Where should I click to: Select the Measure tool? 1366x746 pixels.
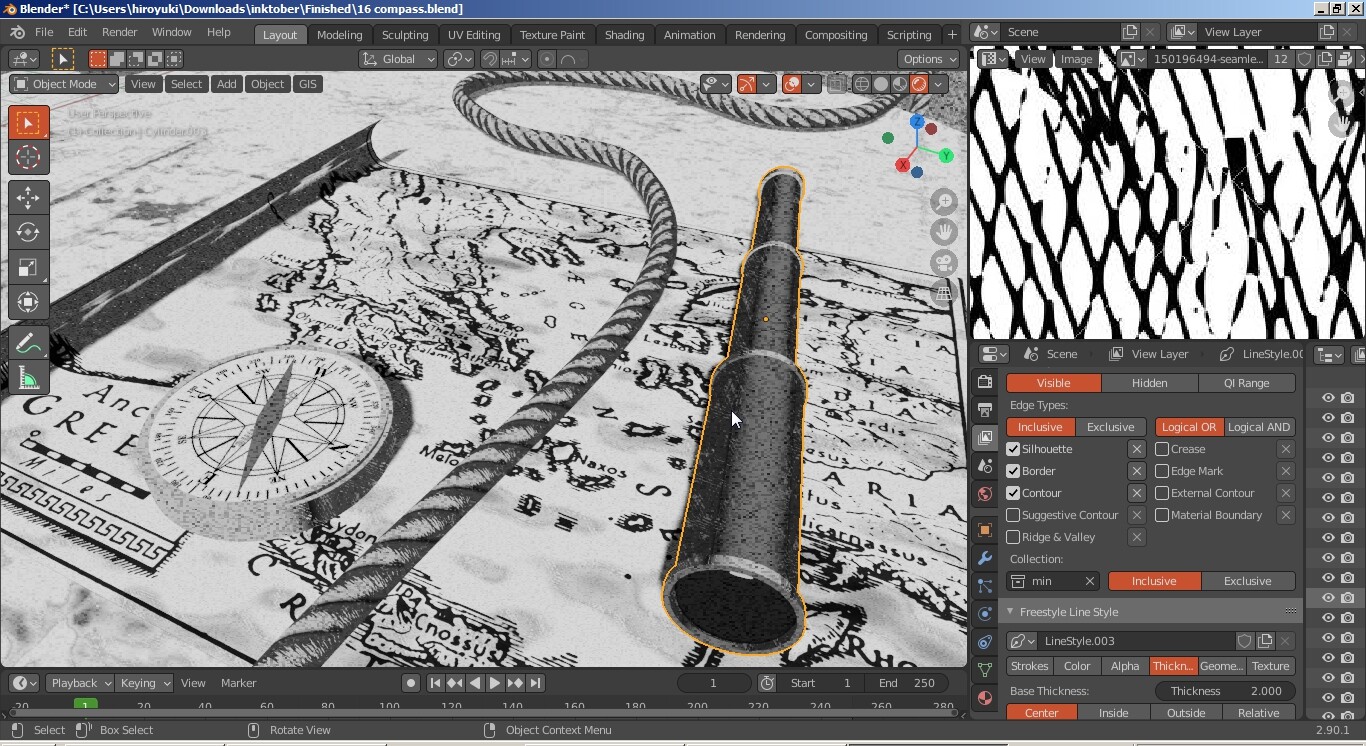[x=28, y=379]
